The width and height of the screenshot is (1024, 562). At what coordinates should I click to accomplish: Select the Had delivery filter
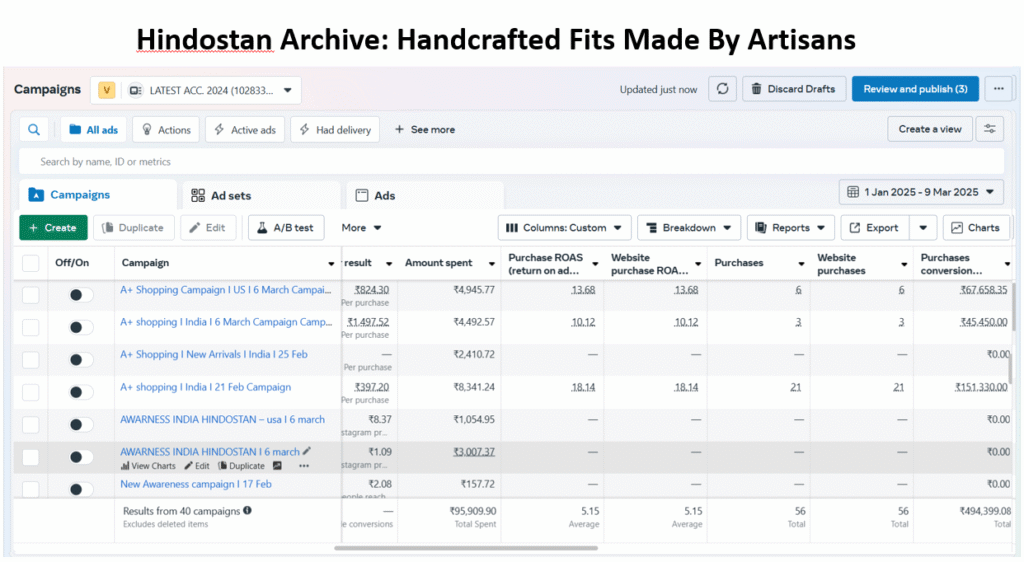[x=335, y=129]
